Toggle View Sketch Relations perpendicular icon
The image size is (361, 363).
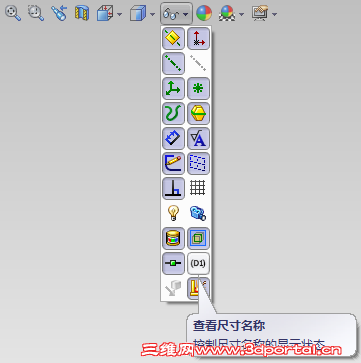[173, 188]
